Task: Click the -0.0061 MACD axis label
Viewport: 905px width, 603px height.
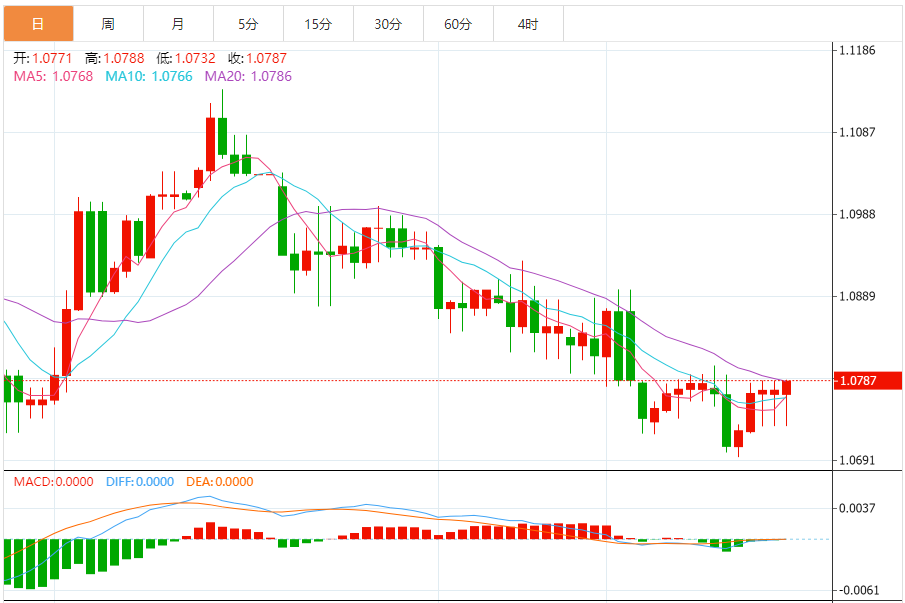Action: click(x=857, y=590)
